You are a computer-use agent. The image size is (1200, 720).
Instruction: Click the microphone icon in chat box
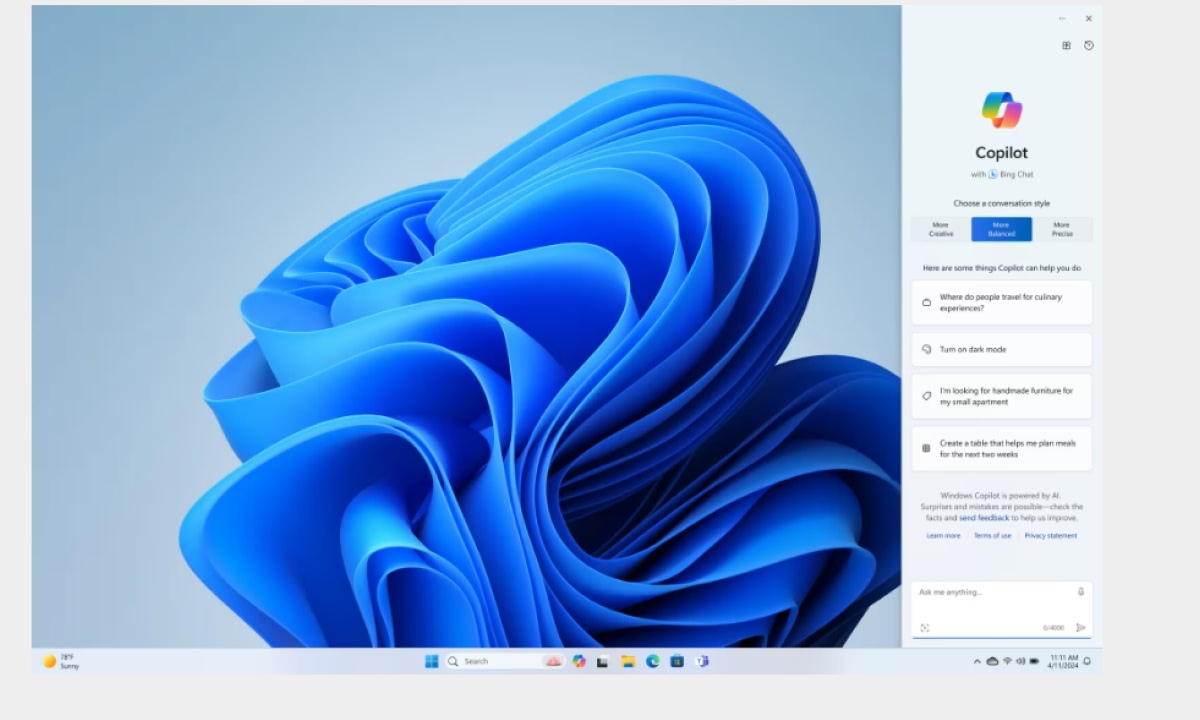pos(1081,592)
